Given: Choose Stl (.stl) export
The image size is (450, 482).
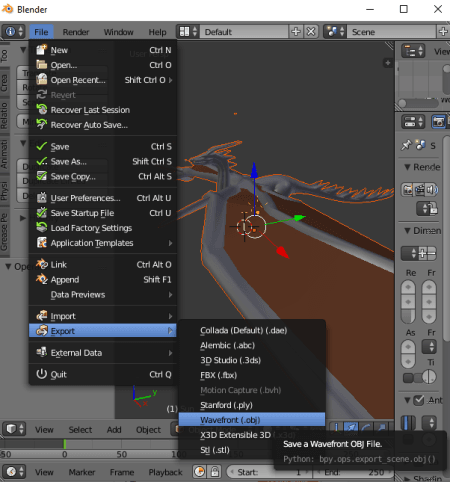Looking at the screenshot, I should (x=227, y=450).
